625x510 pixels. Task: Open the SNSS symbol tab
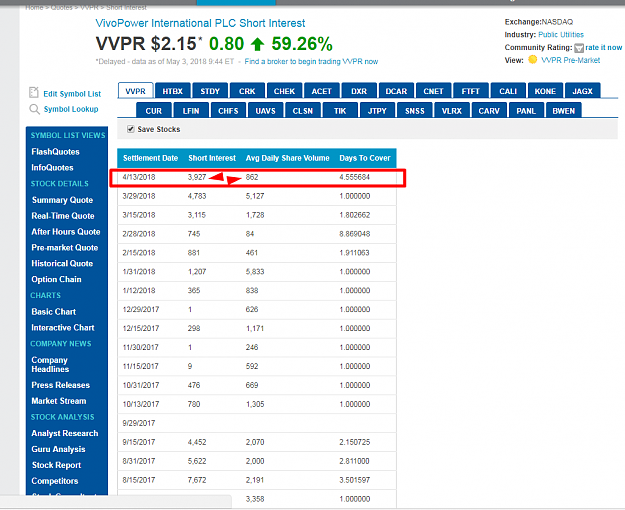click(x=415, y=110)
